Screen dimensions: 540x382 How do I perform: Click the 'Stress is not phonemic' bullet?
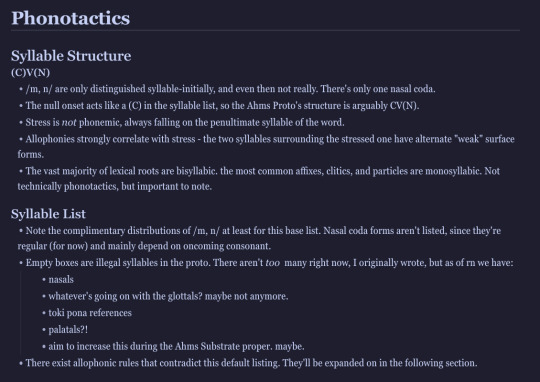[185, 123]
